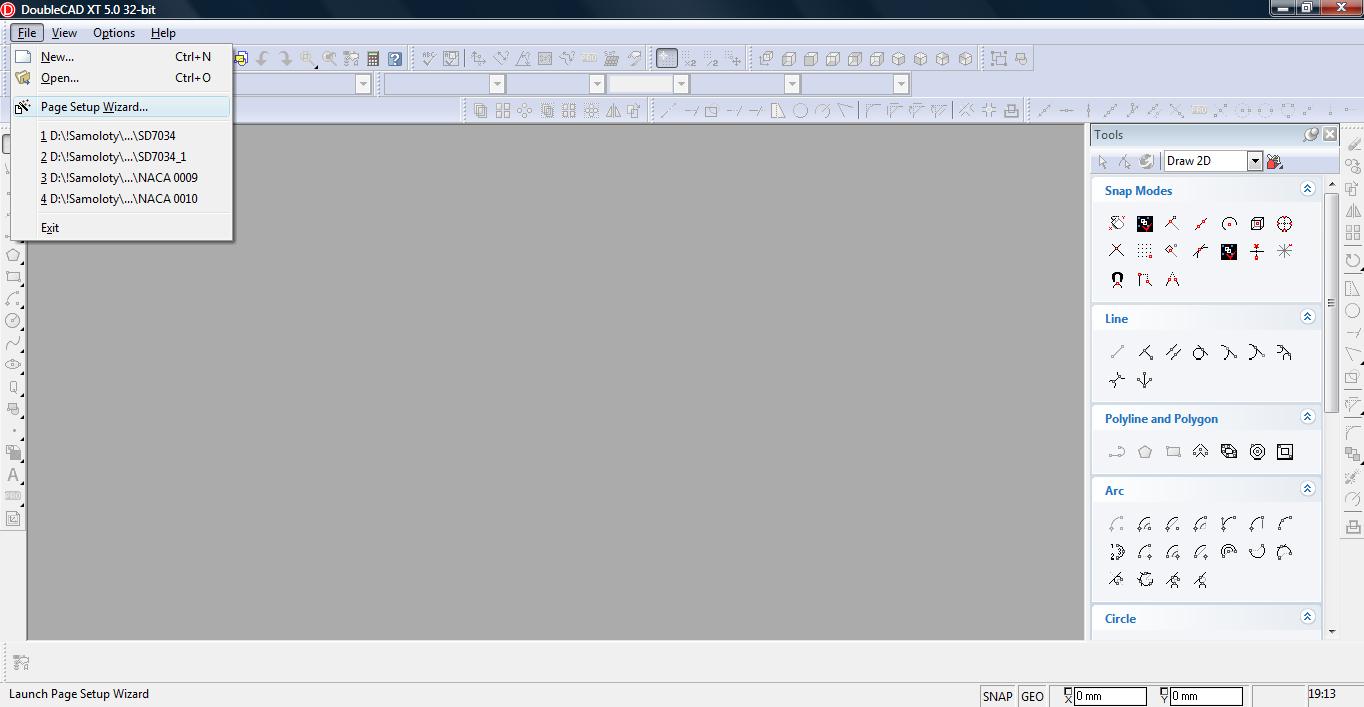Select Page Setup Wizard from File menu
The width and height of the screenshot is (1364, 707).
point(94,107)
